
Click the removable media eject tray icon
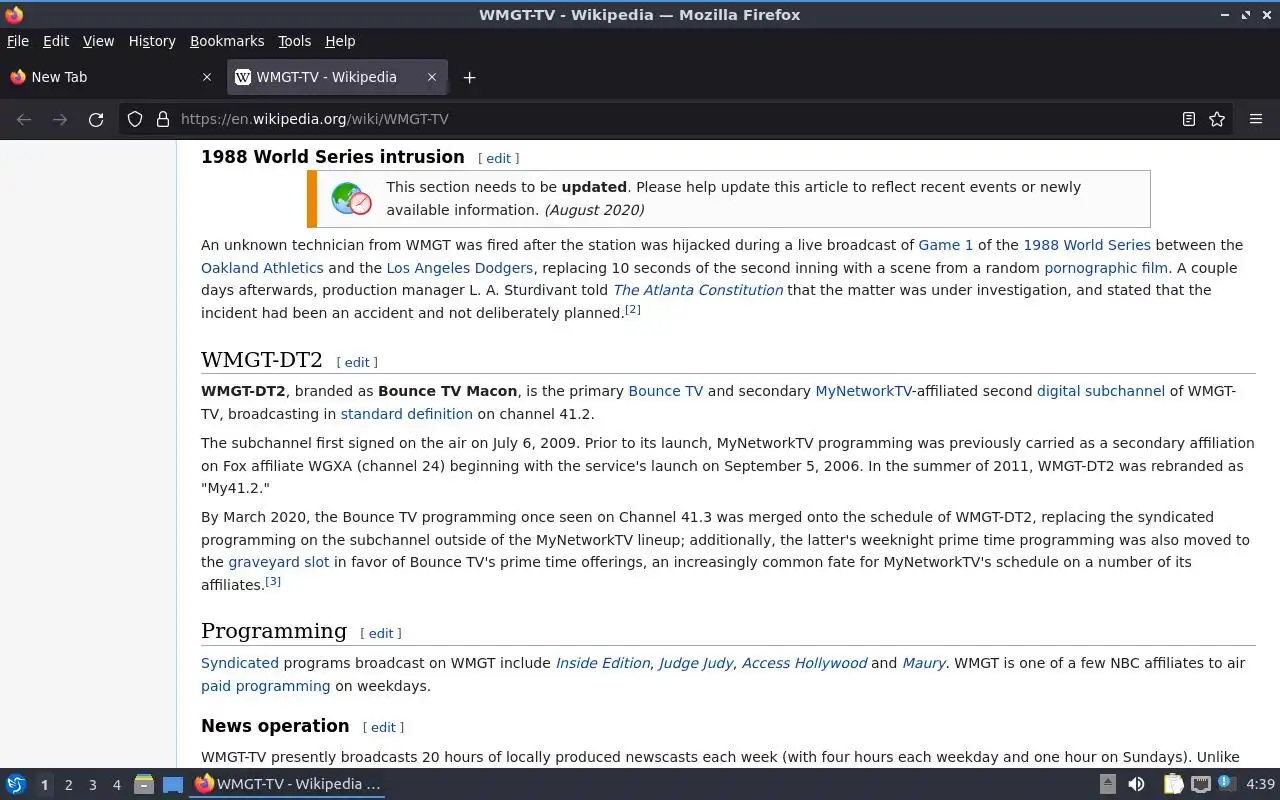click(1108, 784)
